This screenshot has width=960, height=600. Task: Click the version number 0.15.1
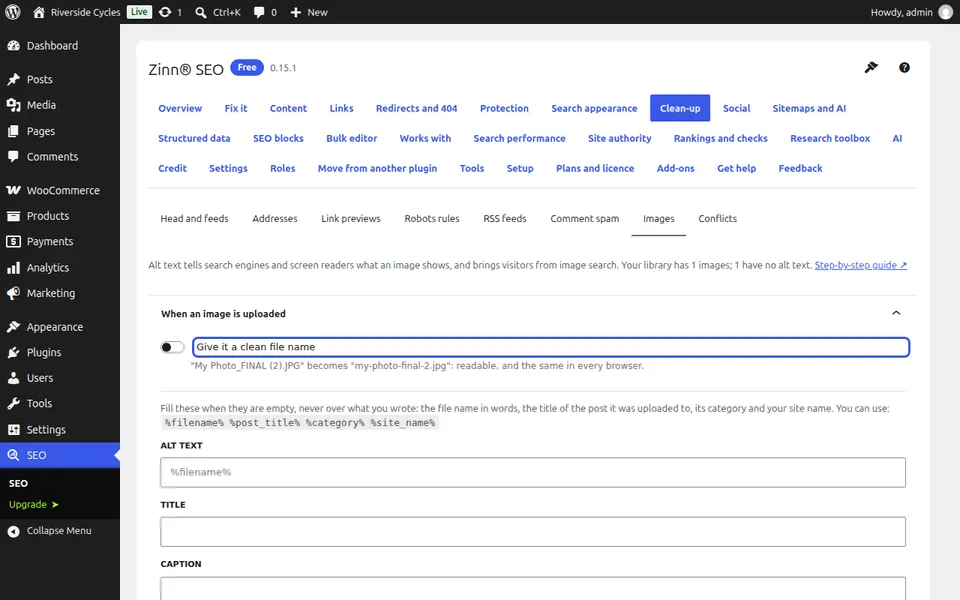[x=283, y=68]
